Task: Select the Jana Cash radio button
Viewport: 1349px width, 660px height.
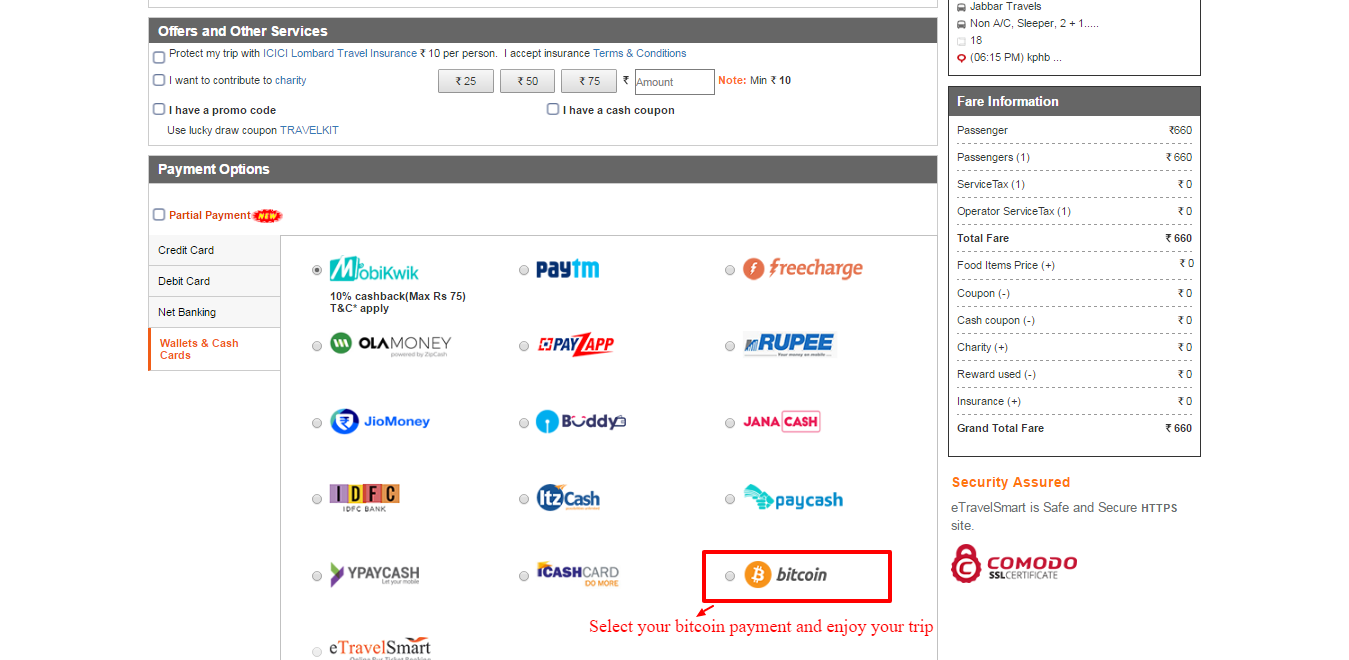Action: (x=730, y=423)
